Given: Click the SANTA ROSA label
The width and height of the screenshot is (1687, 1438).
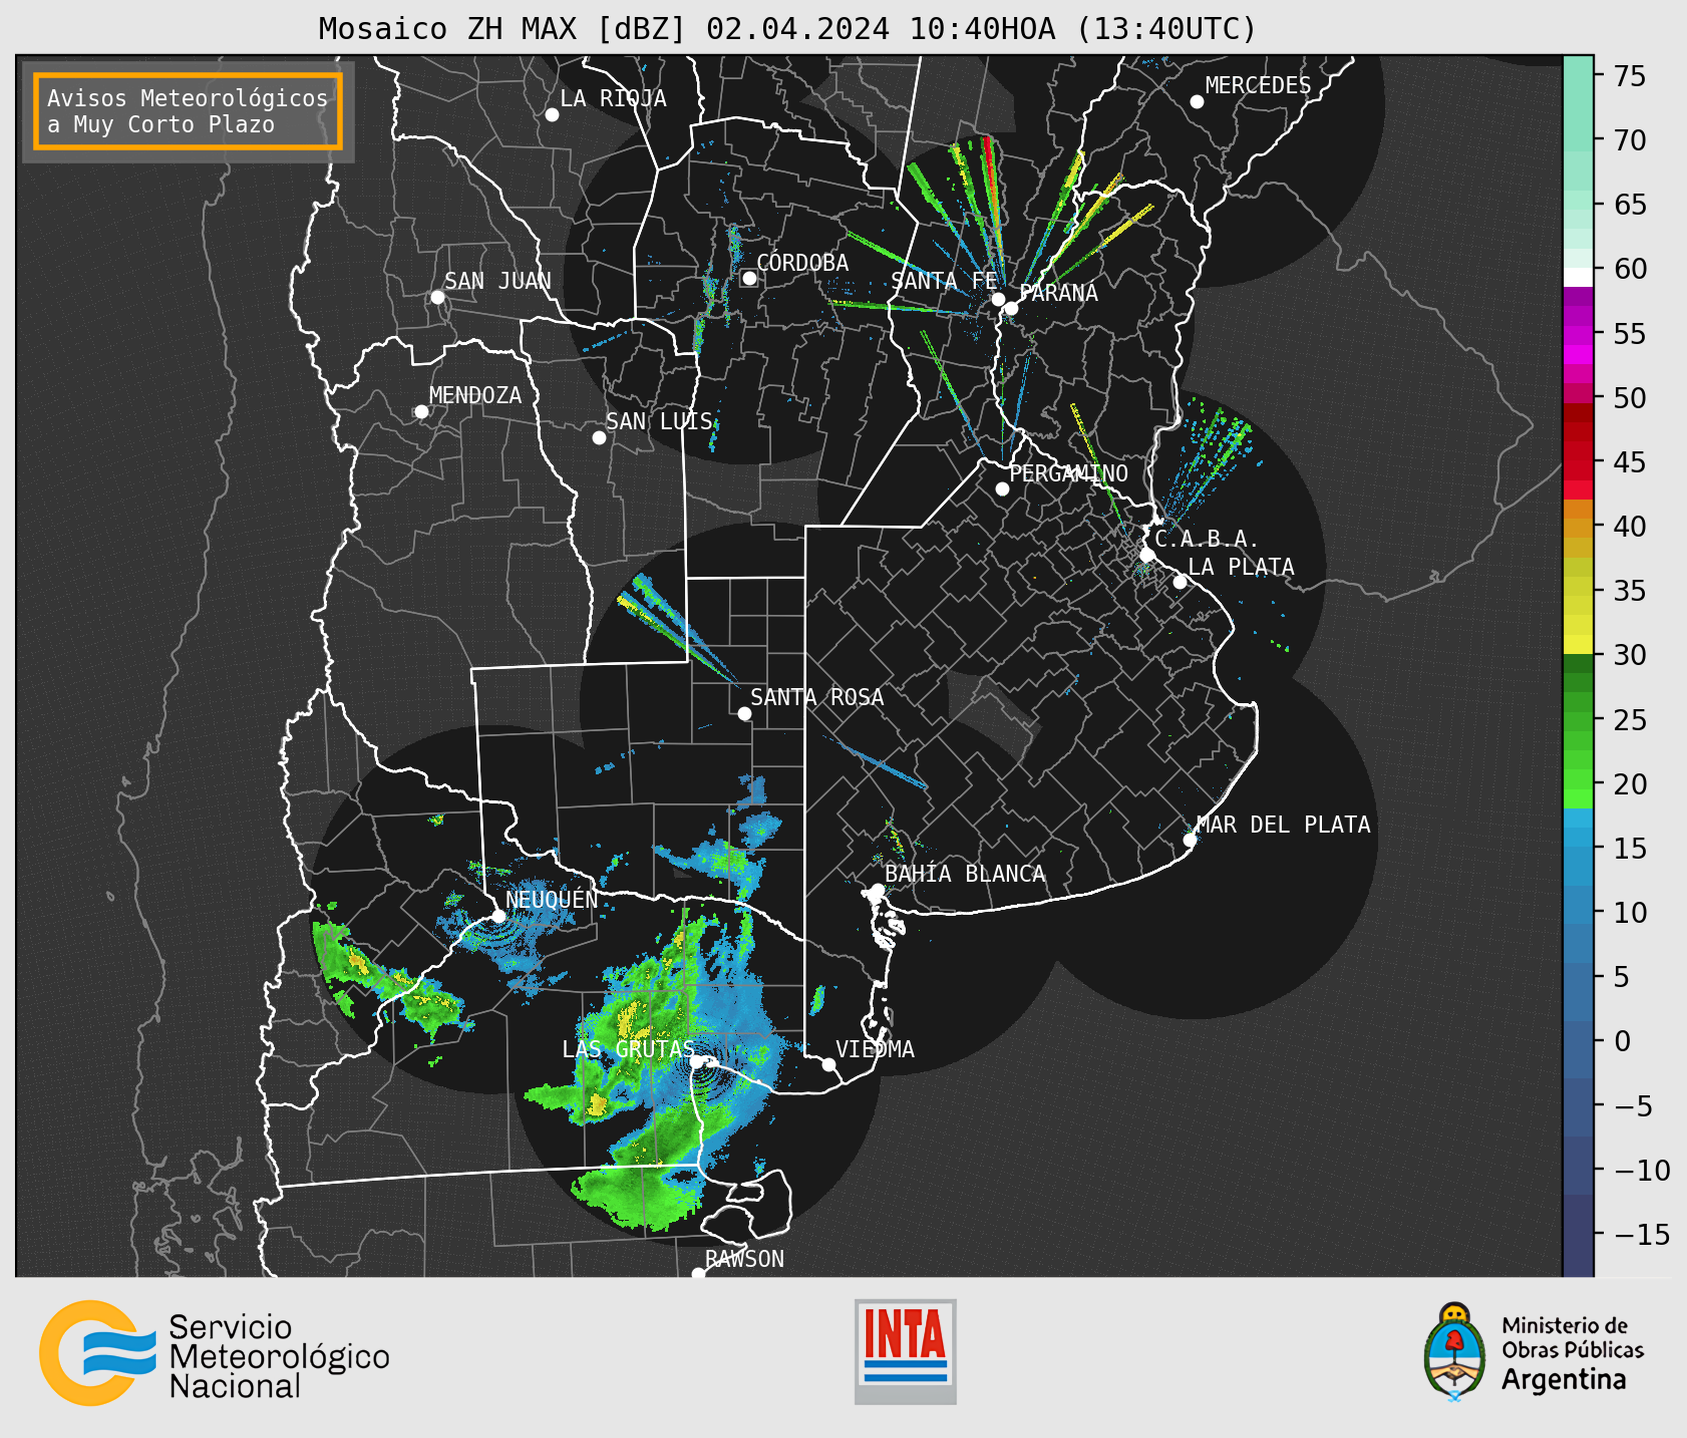Looking at the screenshot, I should pos(817,697).
